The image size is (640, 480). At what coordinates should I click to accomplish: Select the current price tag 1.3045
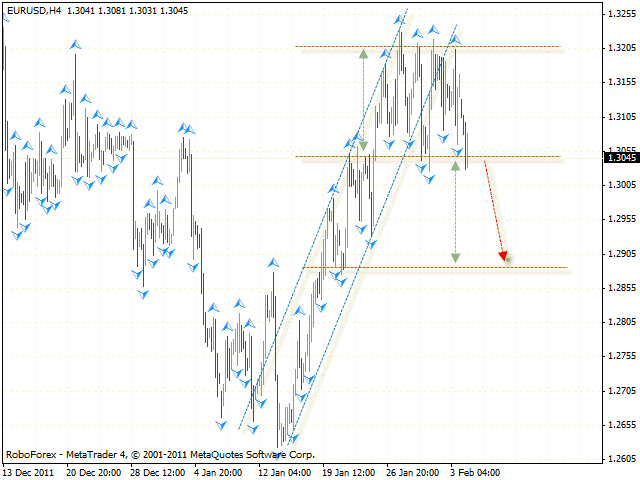(618, 157)
